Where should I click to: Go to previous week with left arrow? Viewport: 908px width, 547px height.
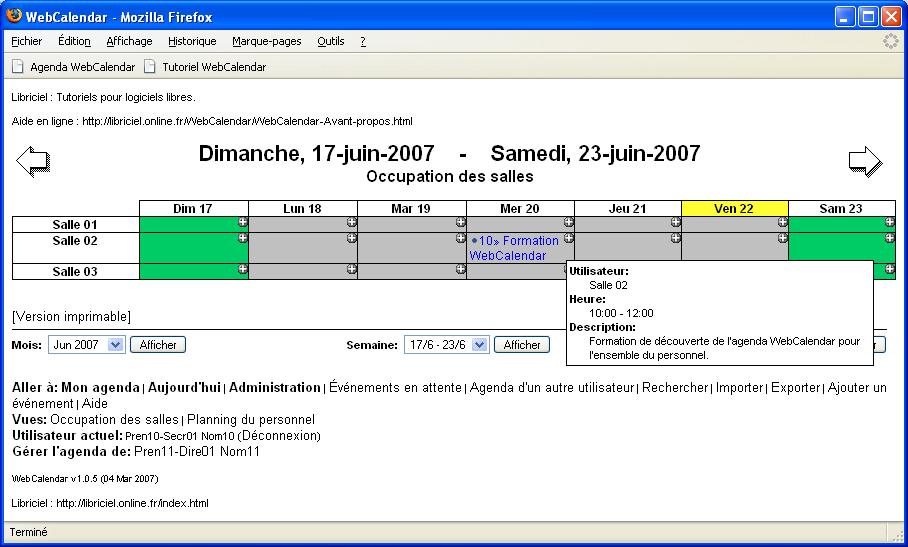(33, 161)
